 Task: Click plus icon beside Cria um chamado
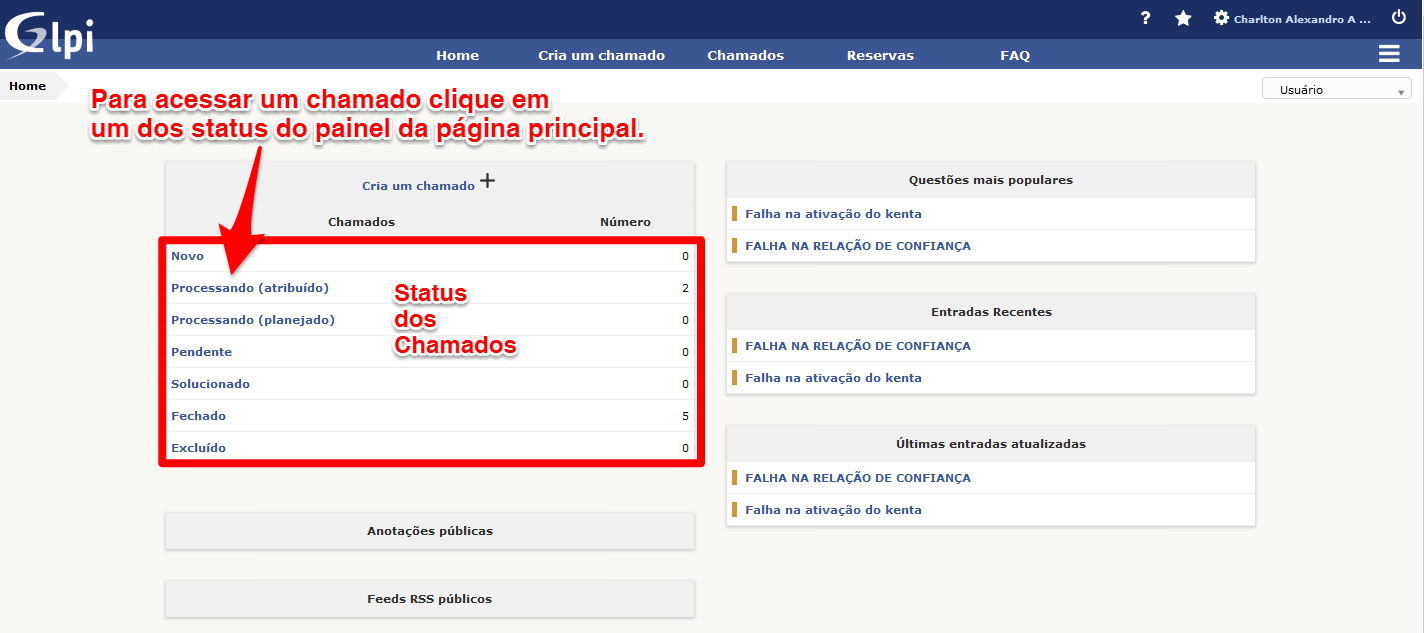tap(487, 181)
